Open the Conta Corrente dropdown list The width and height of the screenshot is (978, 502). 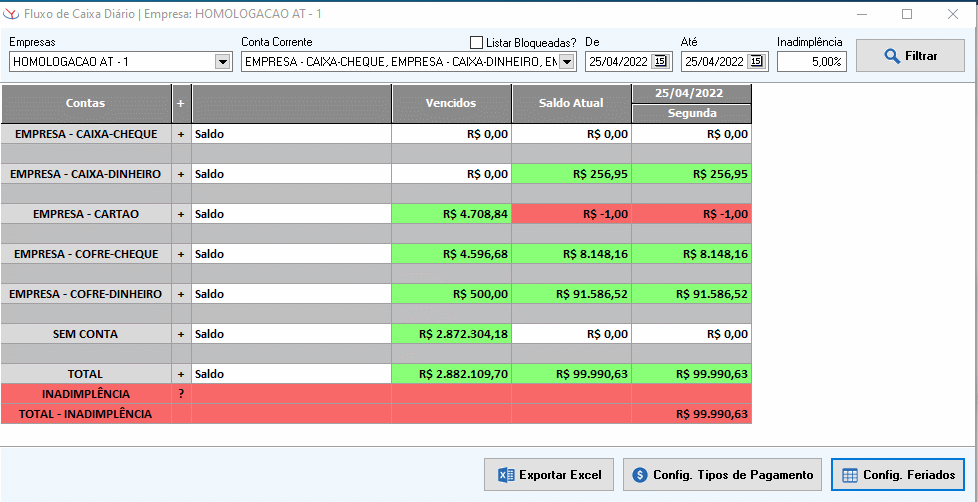tap(566, 61)
